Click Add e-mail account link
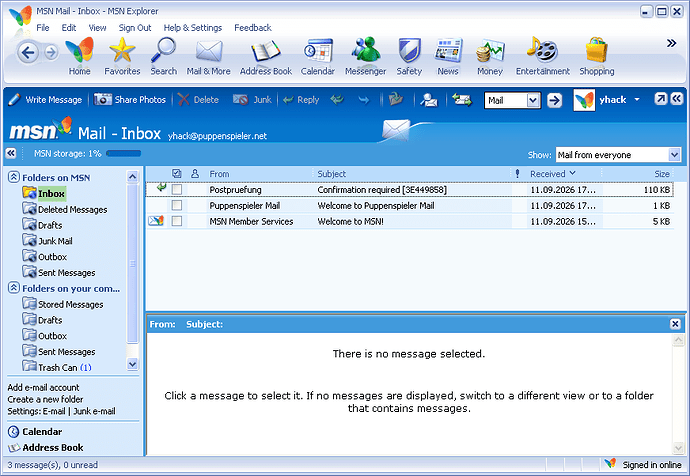The height and width of the screenshot is (476, 690). pos(43,388)
